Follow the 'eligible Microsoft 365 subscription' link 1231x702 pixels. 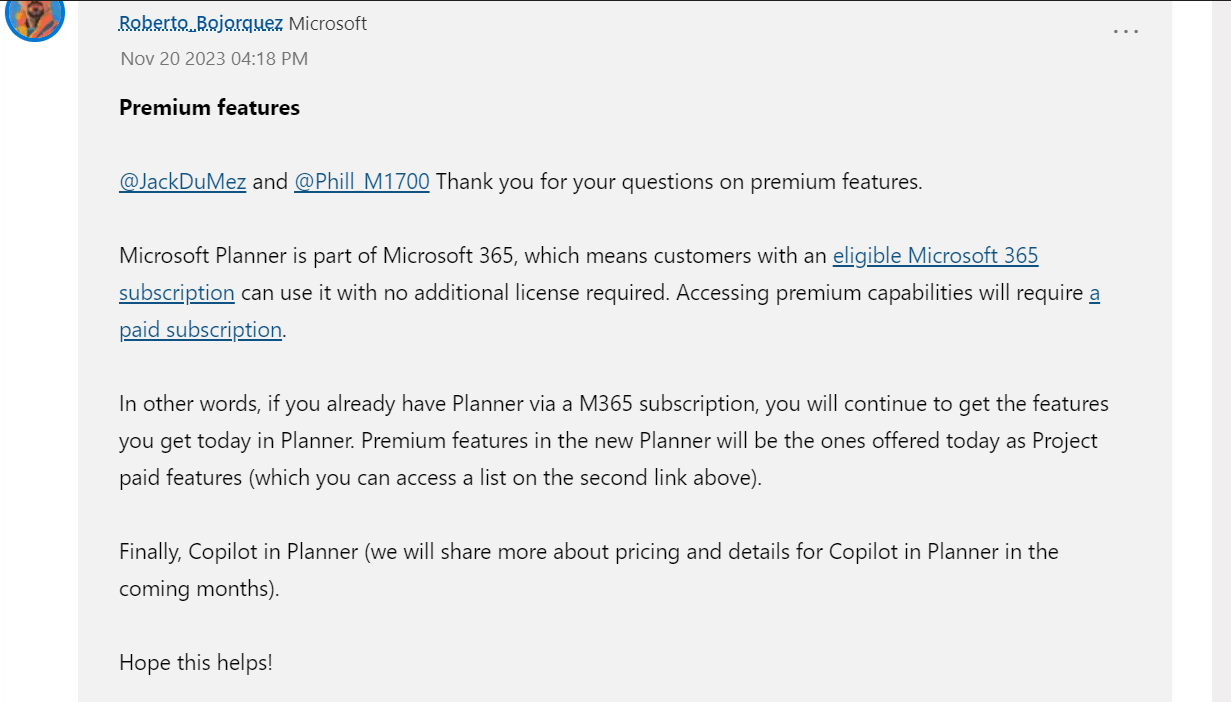pos(935,256)
